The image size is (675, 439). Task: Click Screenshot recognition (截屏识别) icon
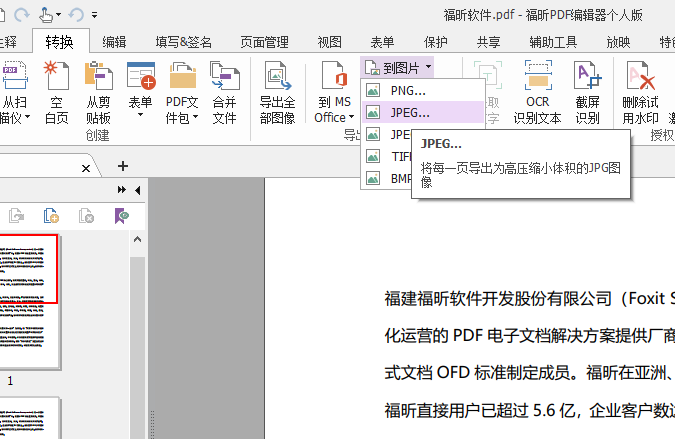[x=588, y=76]
